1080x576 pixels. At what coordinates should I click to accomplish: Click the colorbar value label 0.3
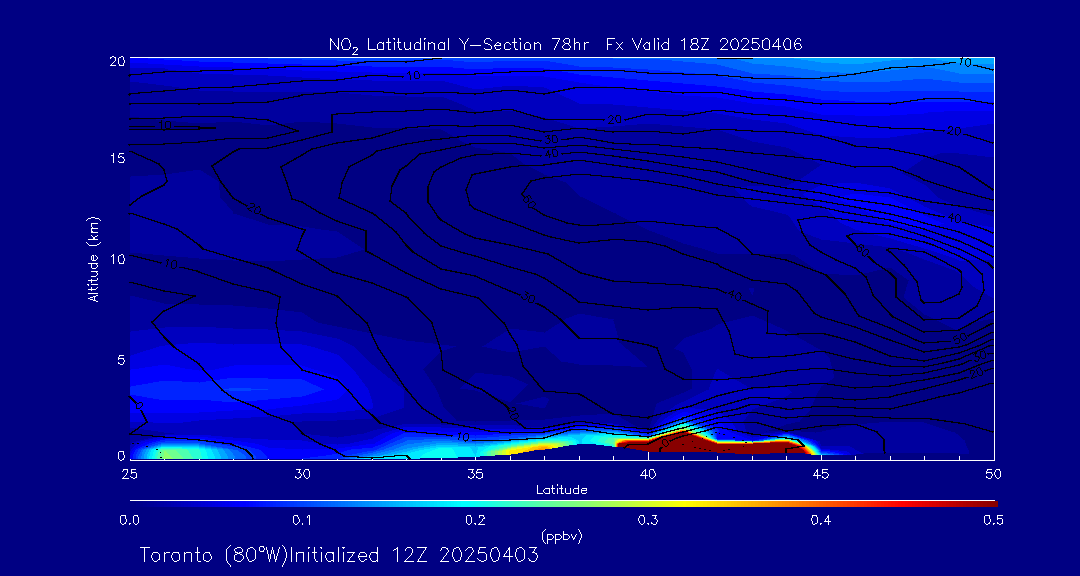point(648,521)
